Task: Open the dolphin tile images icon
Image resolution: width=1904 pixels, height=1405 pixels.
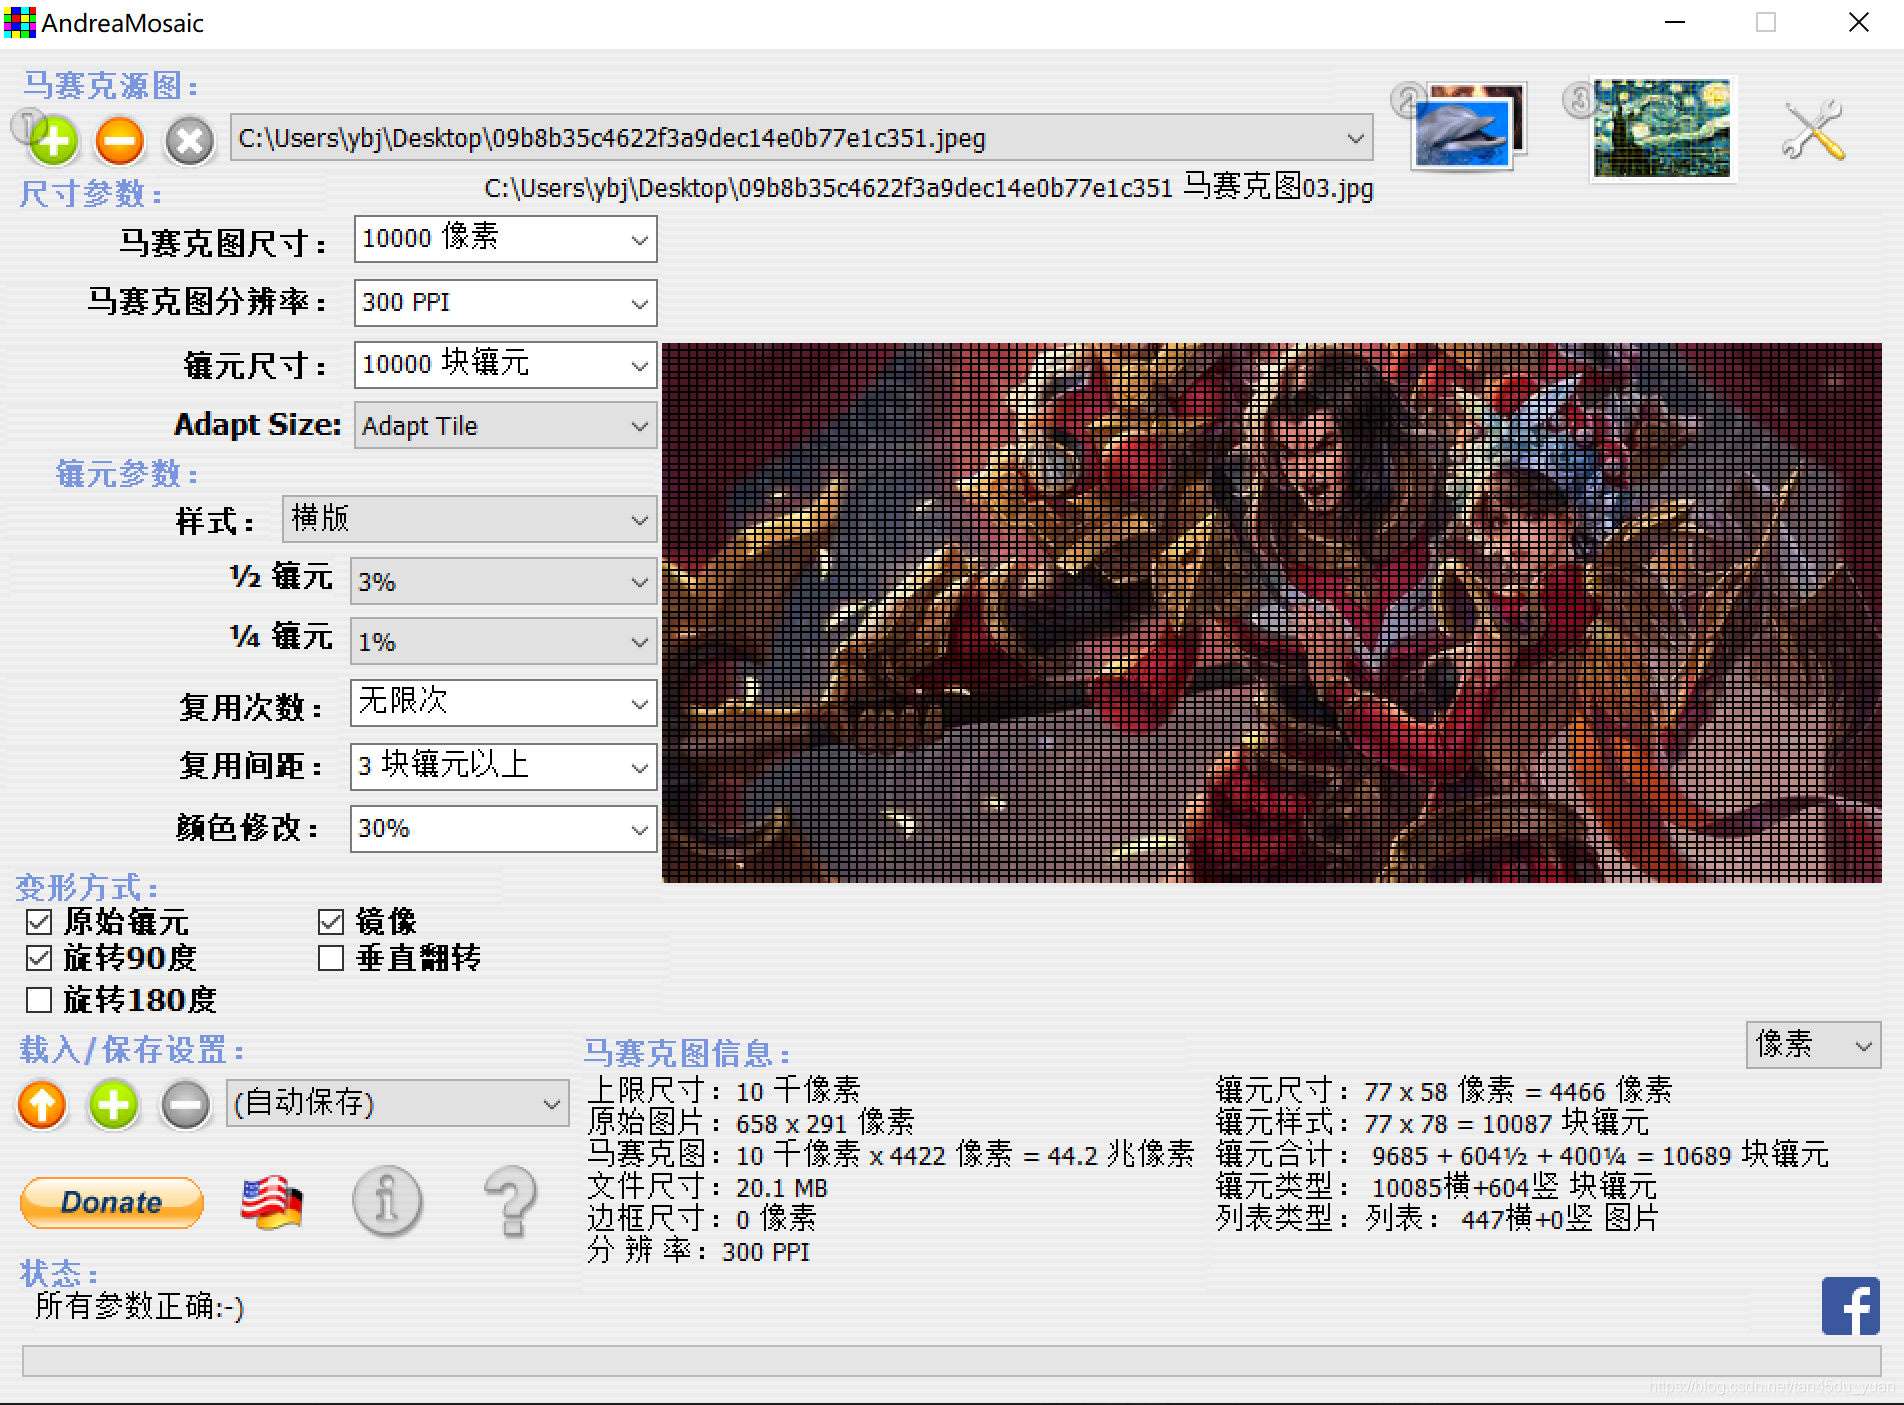Action: click(1468, 127)
